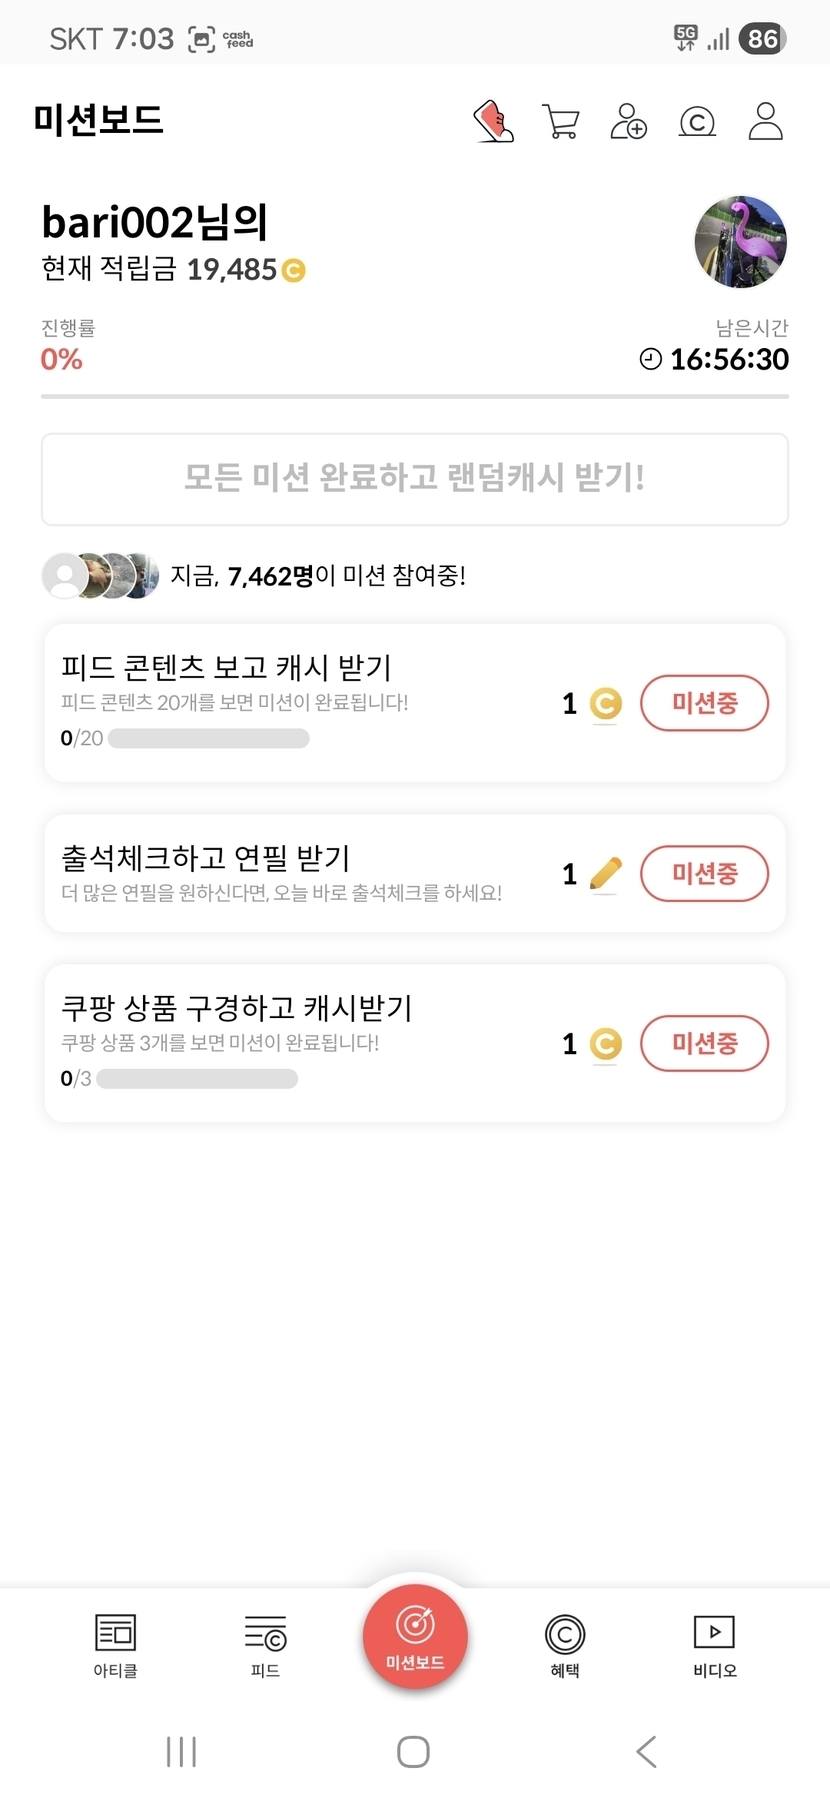Open the profile person icon
Screen dimensions: 830x1798
tap(765, 122)
